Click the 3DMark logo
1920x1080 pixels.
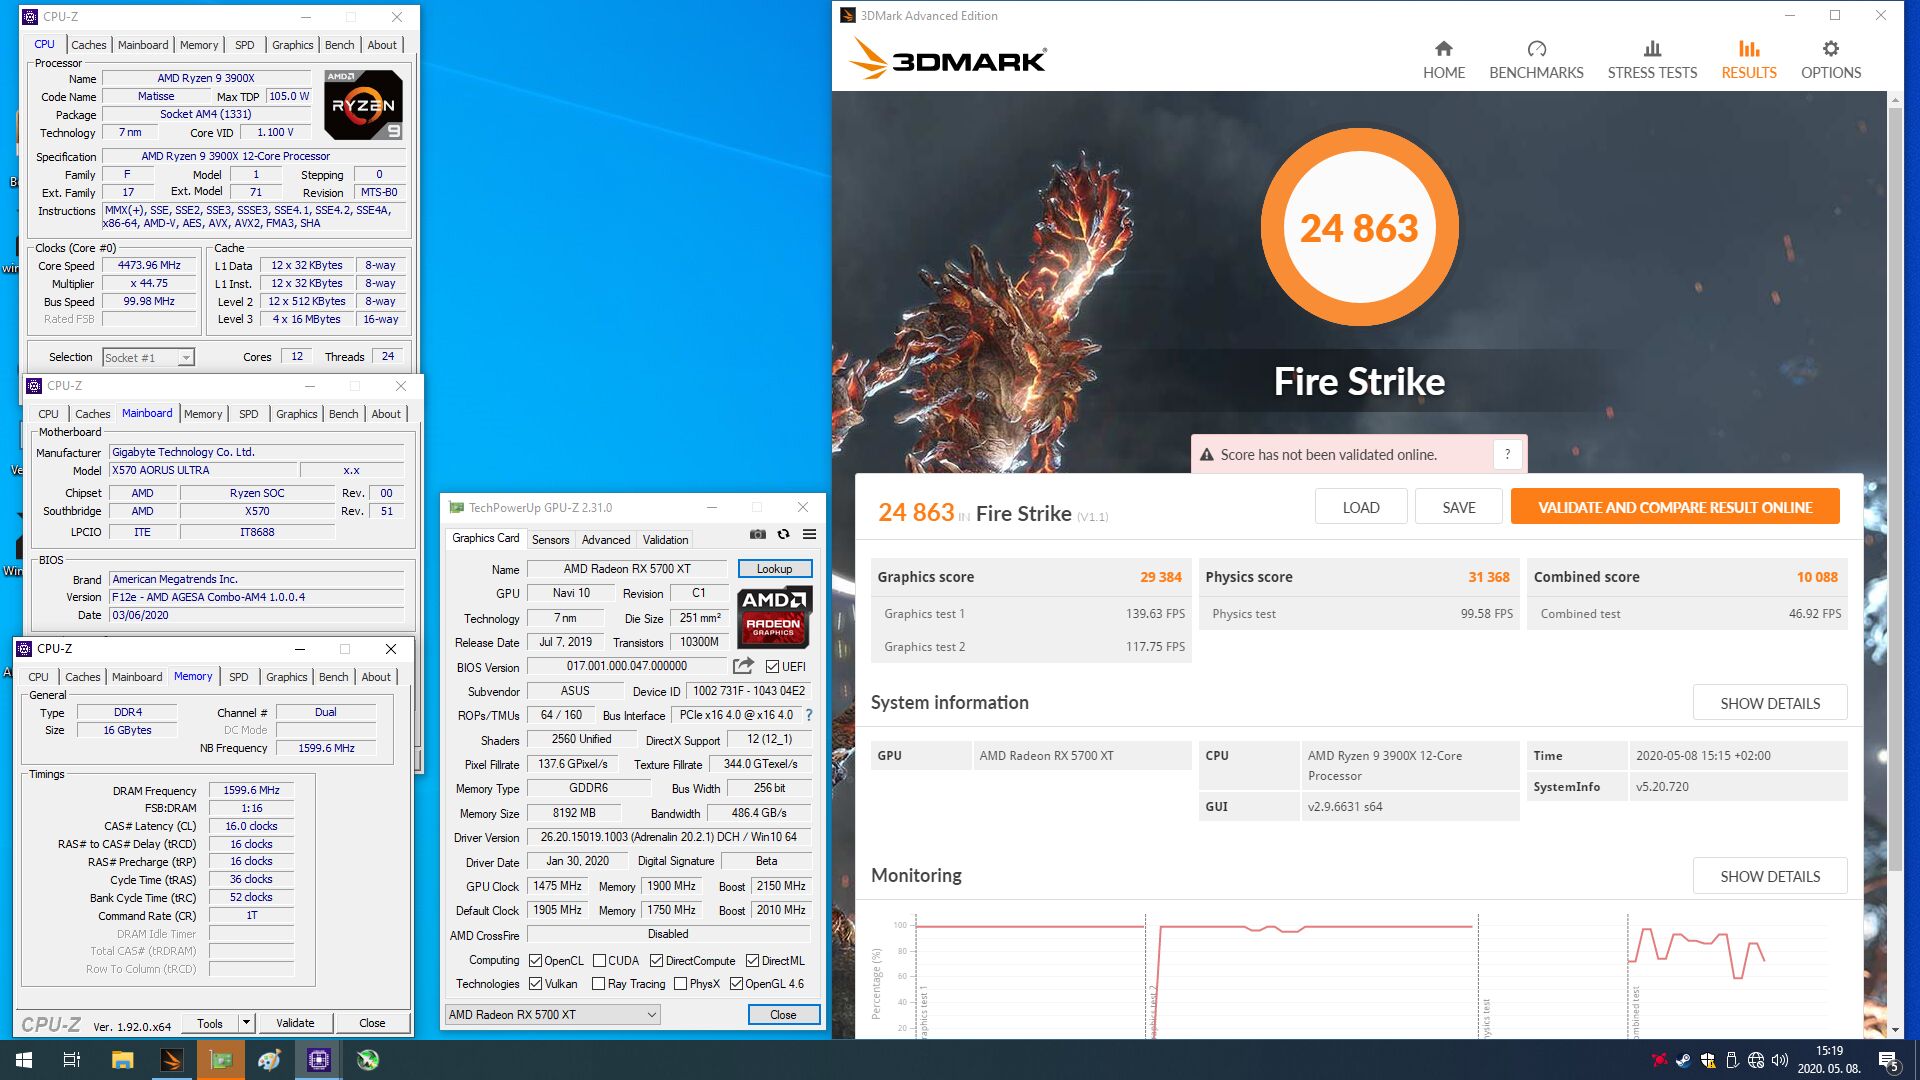(x=948, y=59)
